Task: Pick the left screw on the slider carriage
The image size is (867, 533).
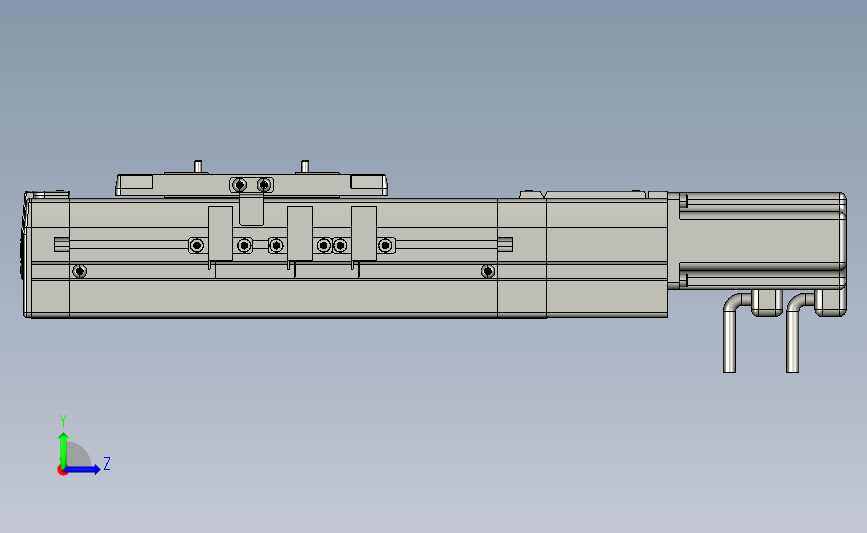Action: click(x=239, y=185)
